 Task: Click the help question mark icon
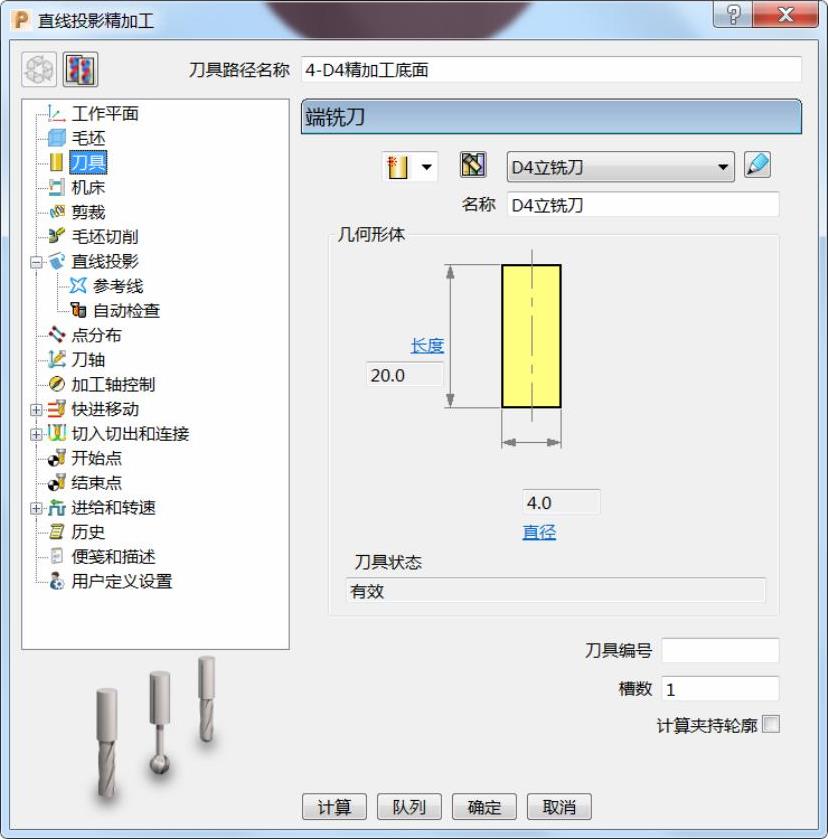tap(733, 14)
